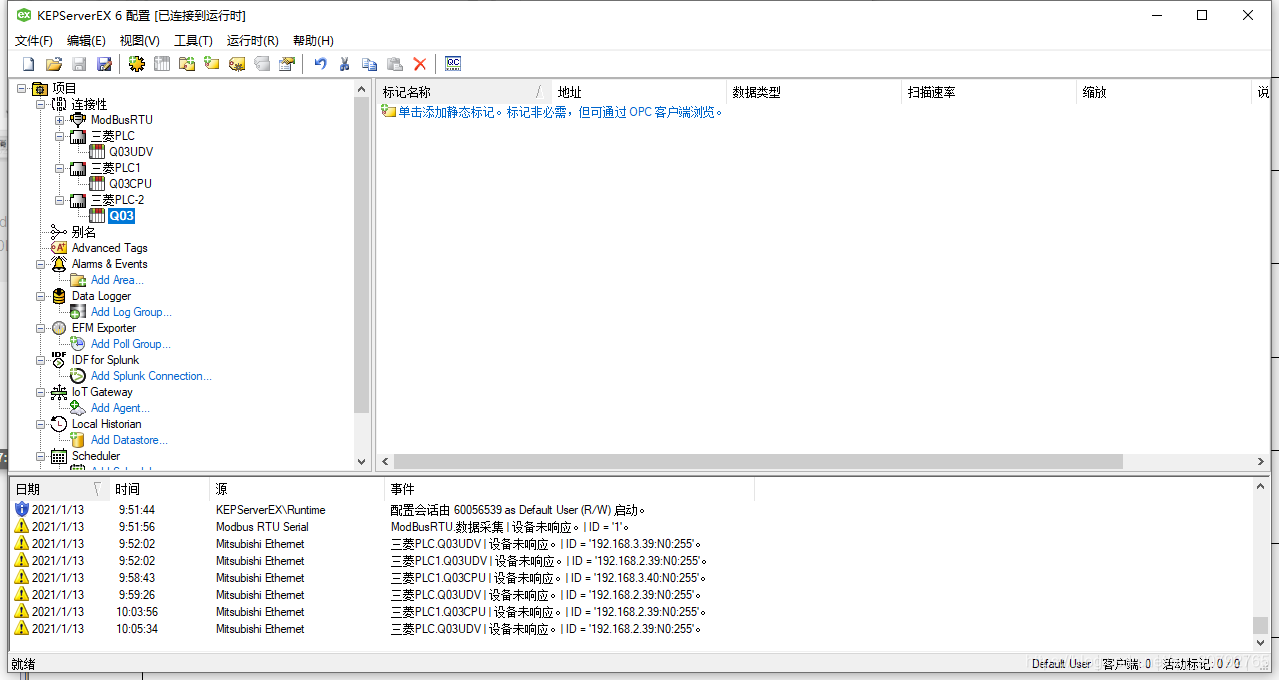
Task: Collapse the 三菱PLC channel node
Action: click(60, 136)
